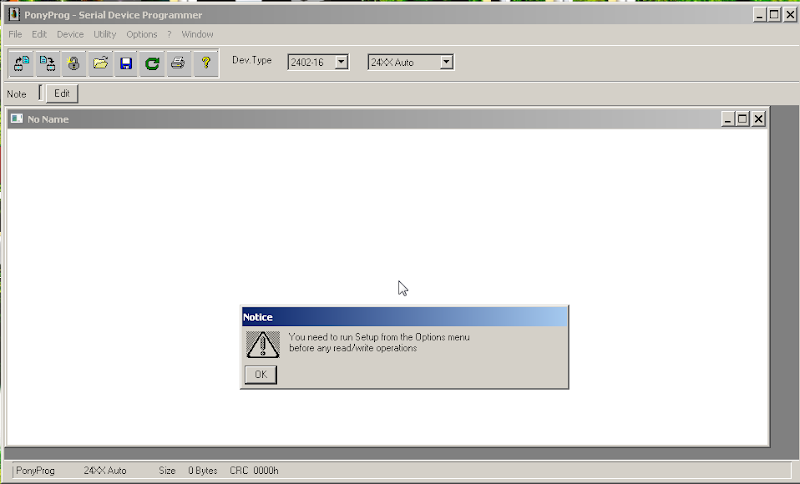Maximize the PonyProg main window
800x484 pixels.
pos(774,15)
